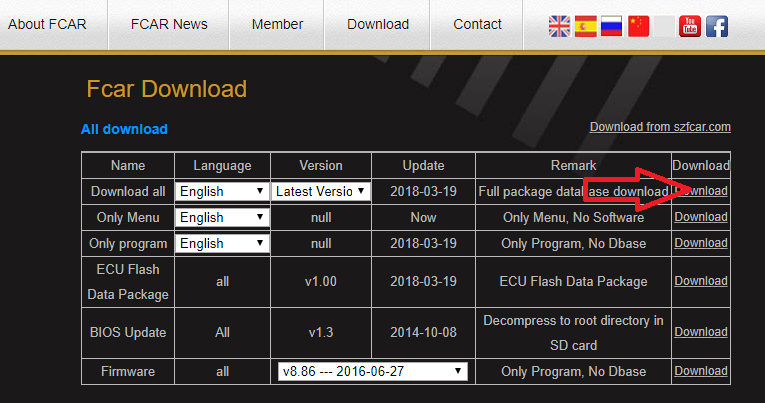Click the Version column header
This screenshot has width=765, height=403.
coord(321,165)
